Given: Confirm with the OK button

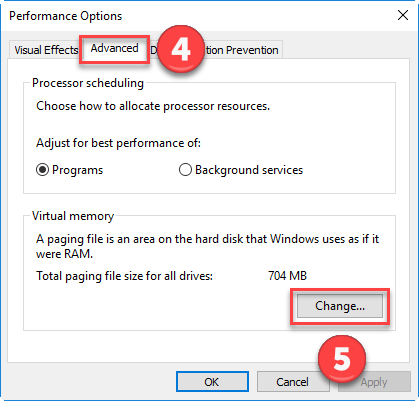Looking at the screenshot, I should [x=212, y=382].
